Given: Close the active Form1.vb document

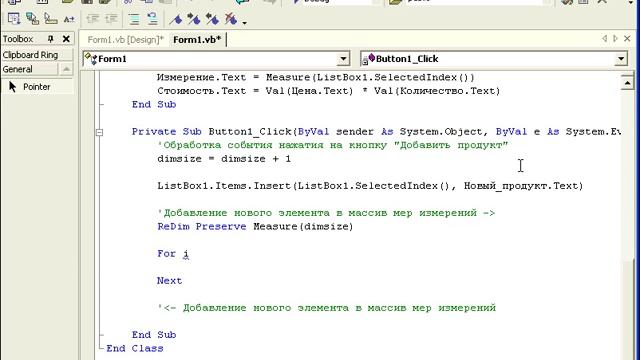Looking at the screenshot, I should (627, 38).
